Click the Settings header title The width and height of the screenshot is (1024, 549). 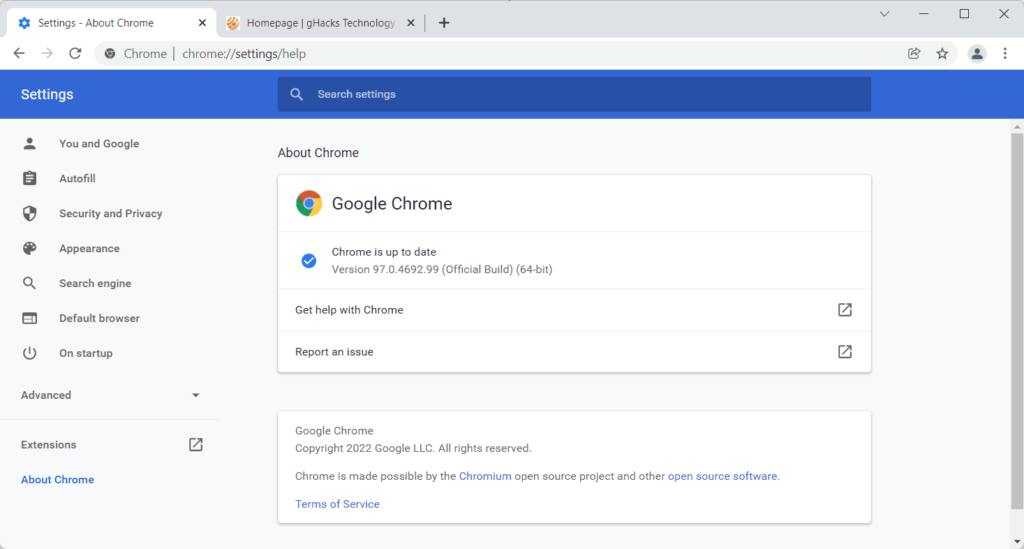point(47,94)
